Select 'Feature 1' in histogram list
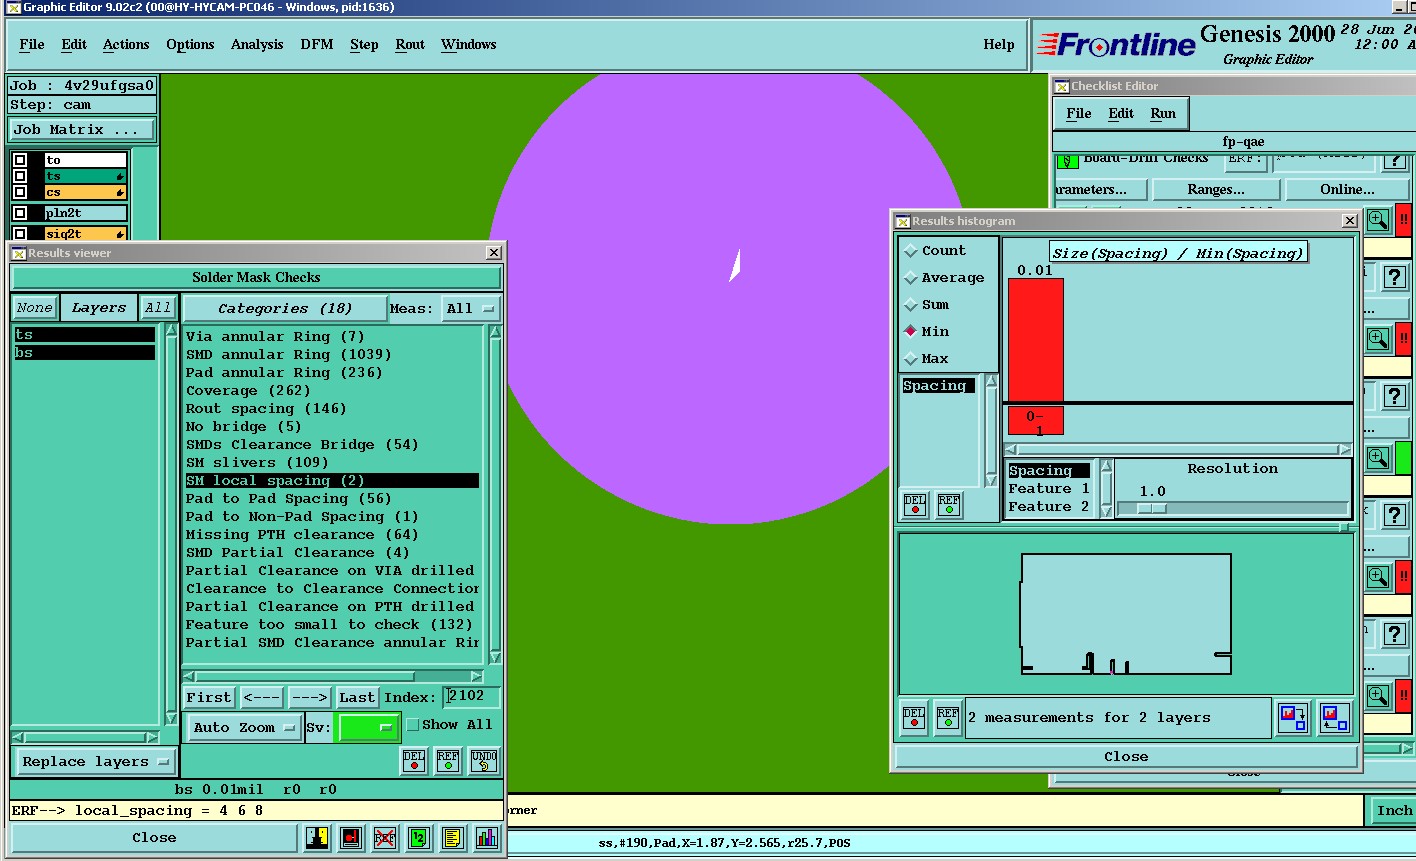Screen dimensions: 1416x861 click(x=1048, y=488)
